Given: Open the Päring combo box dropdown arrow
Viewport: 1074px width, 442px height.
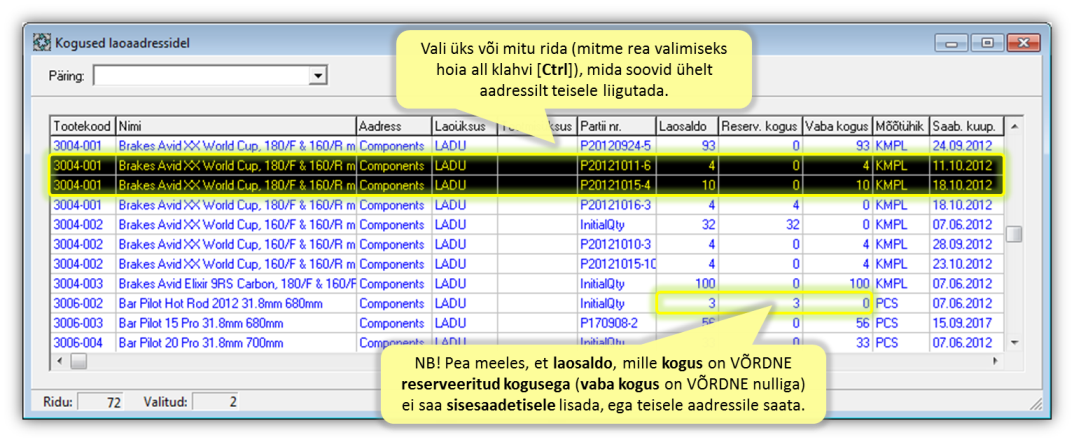Looking at the screenshot, I should (x=317, y=76).
